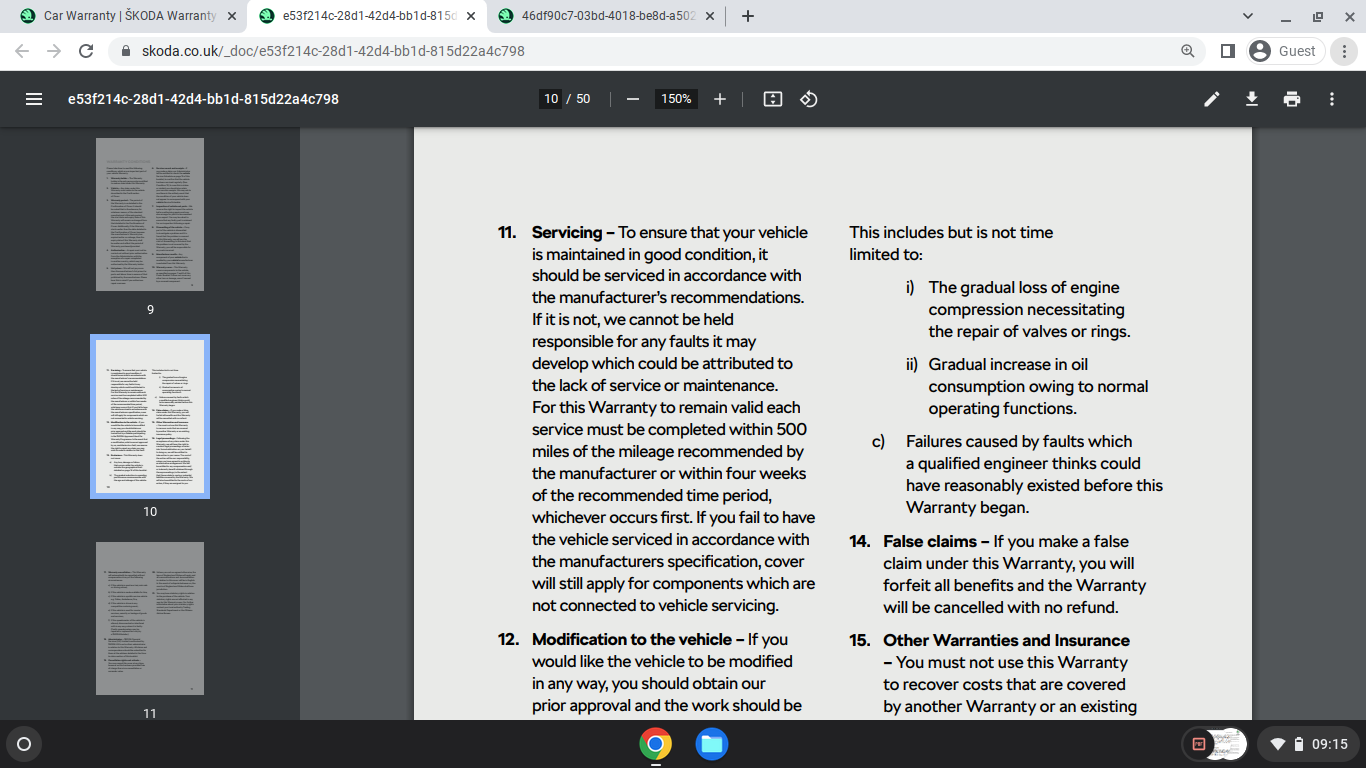
Task: Click the zoom out minus icon
Action: point(632,99)
